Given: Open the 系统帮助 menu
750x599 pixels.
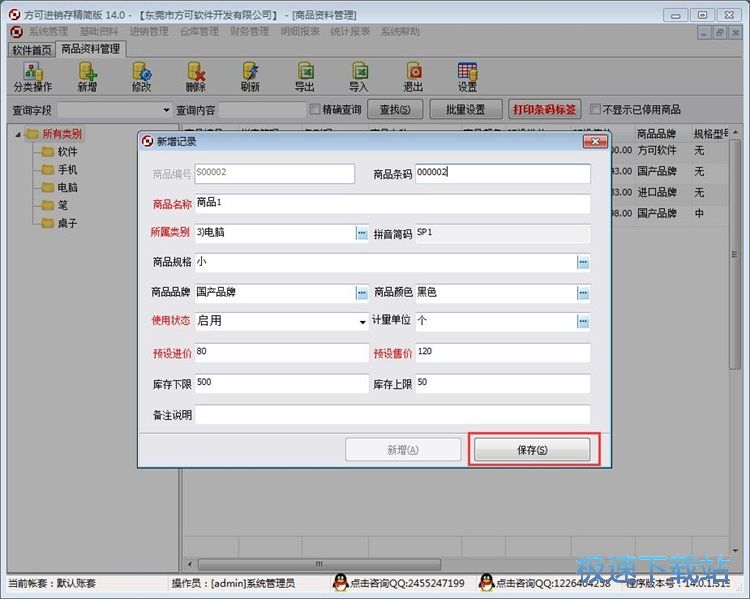Looking at the screenshot, I should [400, 32].
